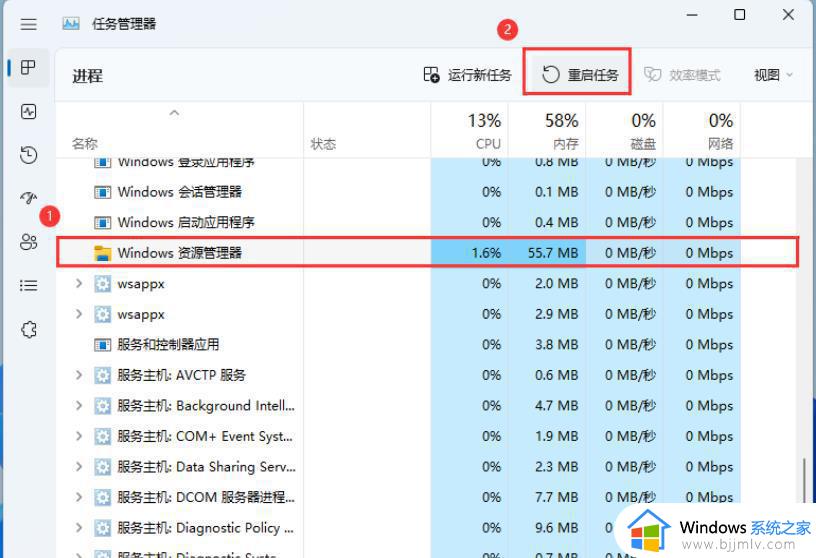The width and height of the screenshot is (816, 558).
Task: Minimize the Task Manager window
Action: pyautogui.click(x=692, y=15)
